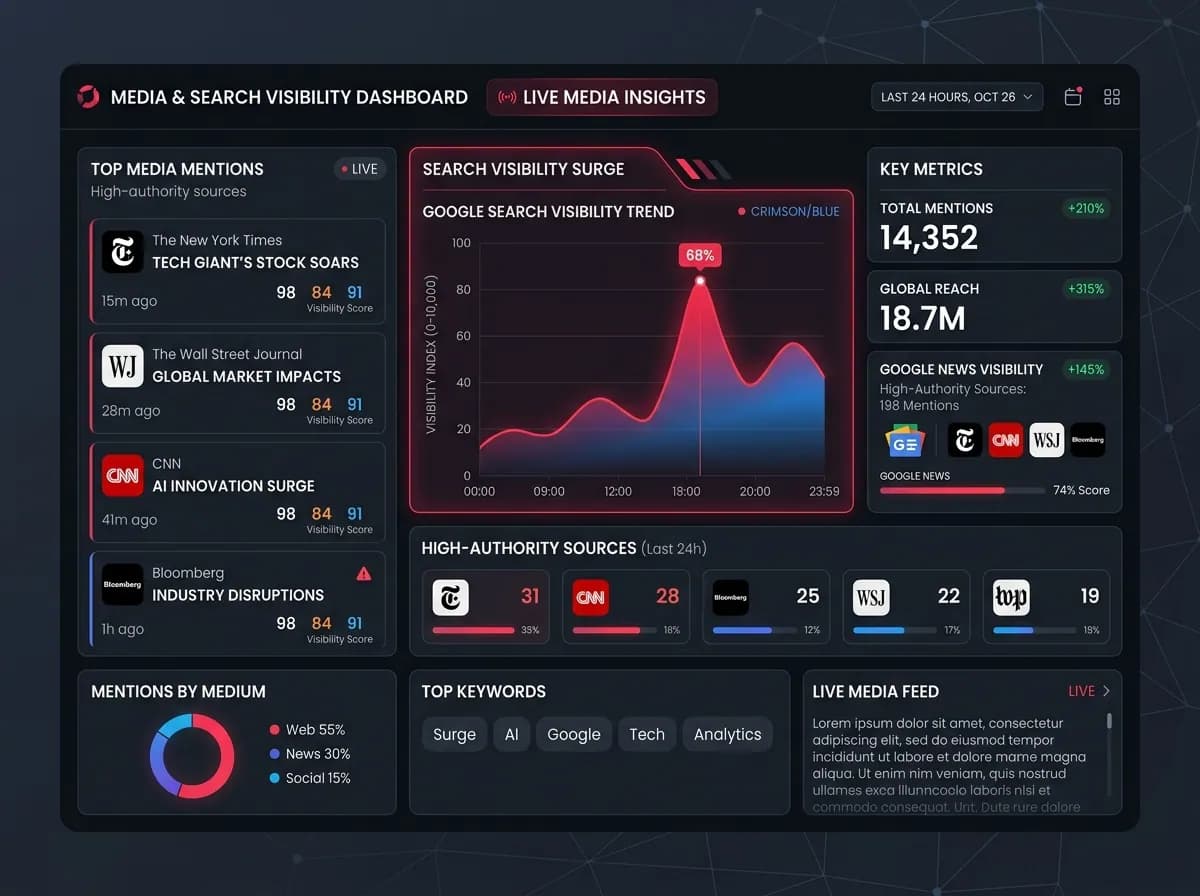This screenshot has height=896, width=1200.
Task: Click the Analytics keyword chip
Action: tap(728, 734)
